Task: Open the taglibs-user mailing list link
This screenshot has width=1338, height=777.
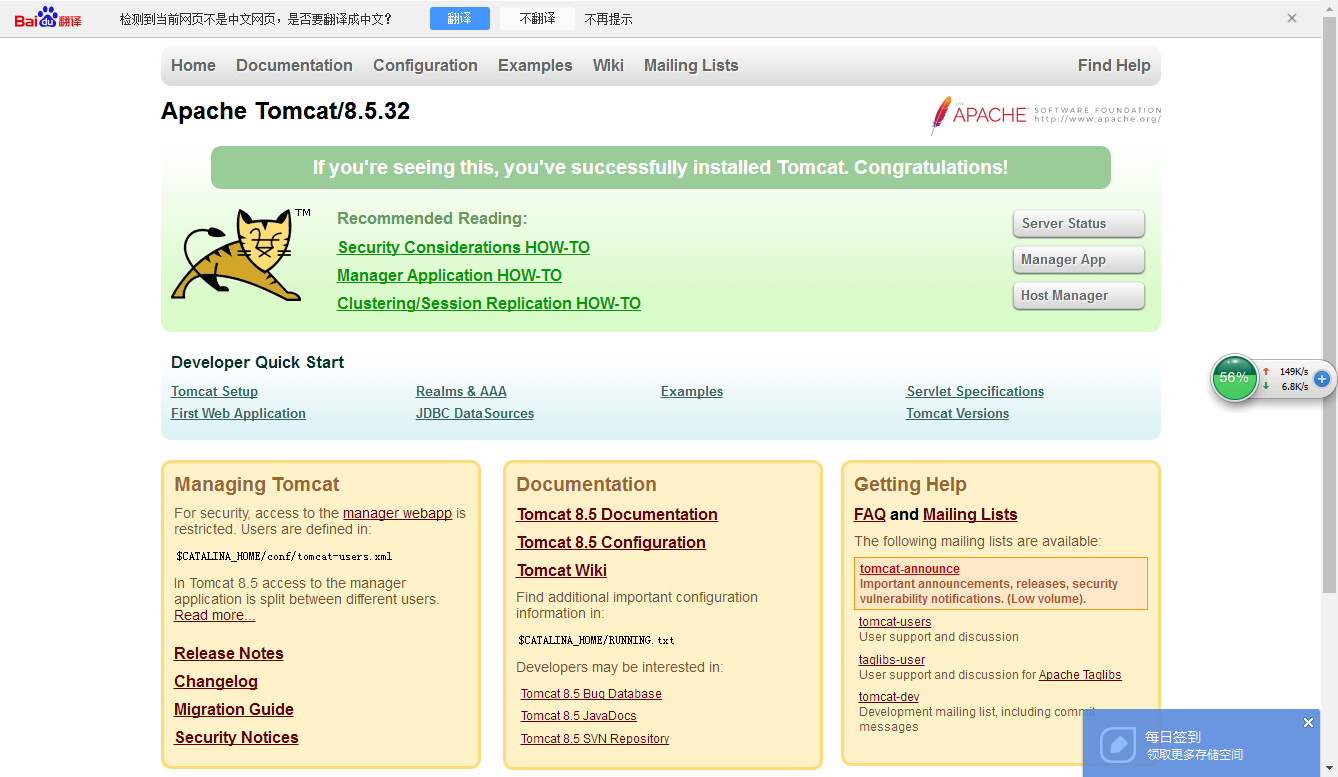Action: click(x=892, y=660)
